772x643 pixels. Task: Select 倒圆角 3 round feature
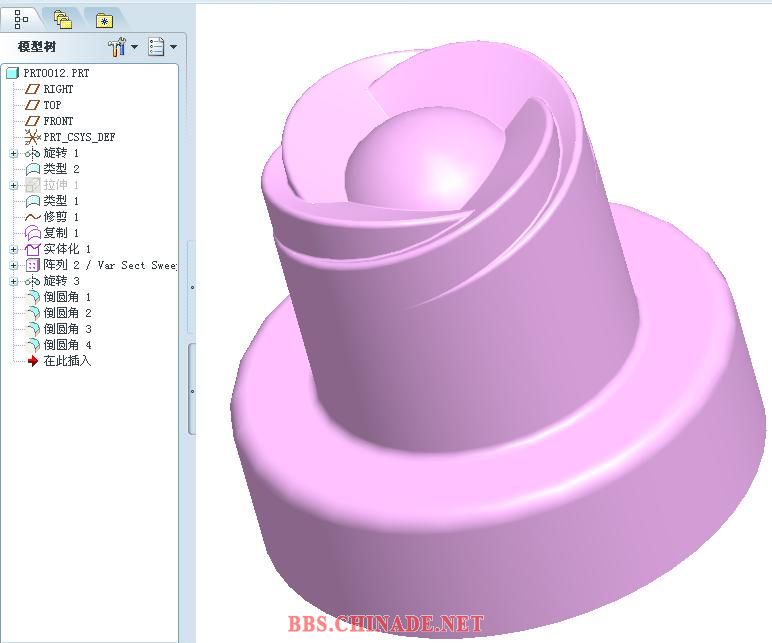coord(67,329)
